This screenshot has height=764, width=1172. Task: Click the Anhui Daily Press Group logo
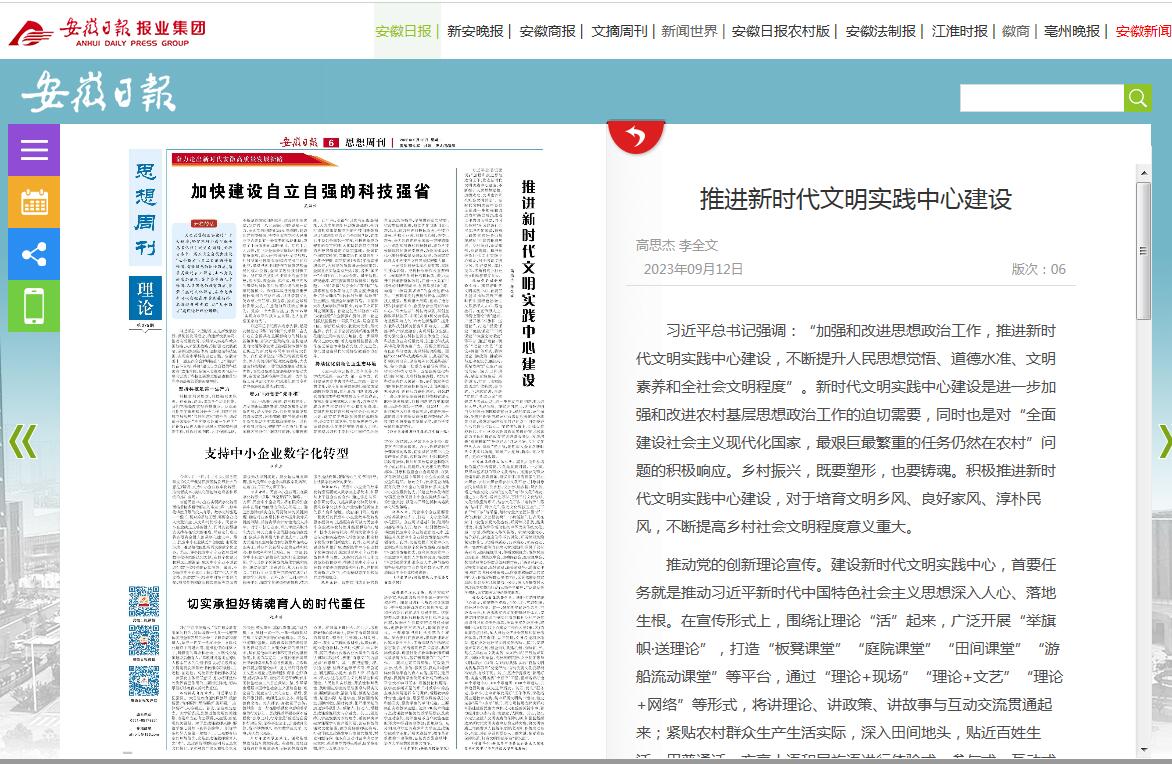coord(107,31)
